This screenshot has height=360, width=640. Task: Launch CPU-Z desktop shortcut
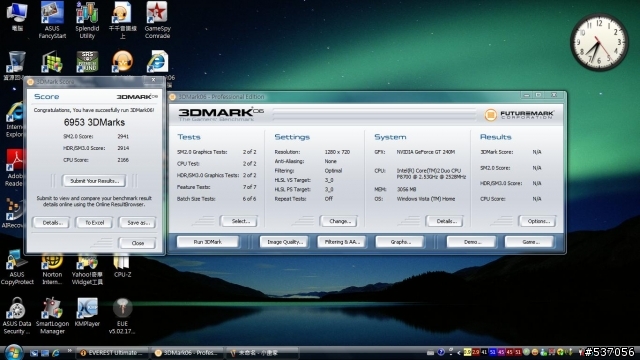click(122, 265)
